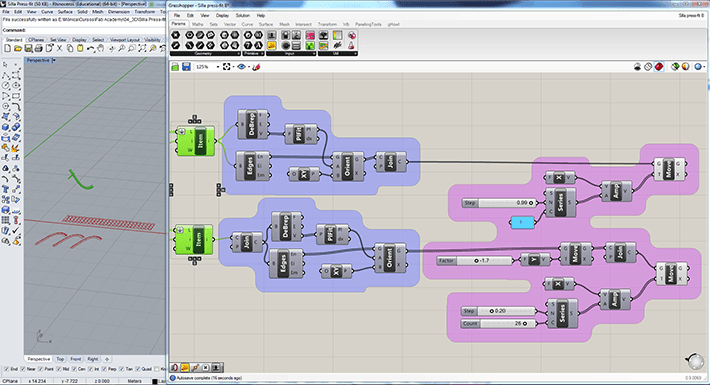Select the lower Edges component
710x385 pixels.
(x=286, y=264)
